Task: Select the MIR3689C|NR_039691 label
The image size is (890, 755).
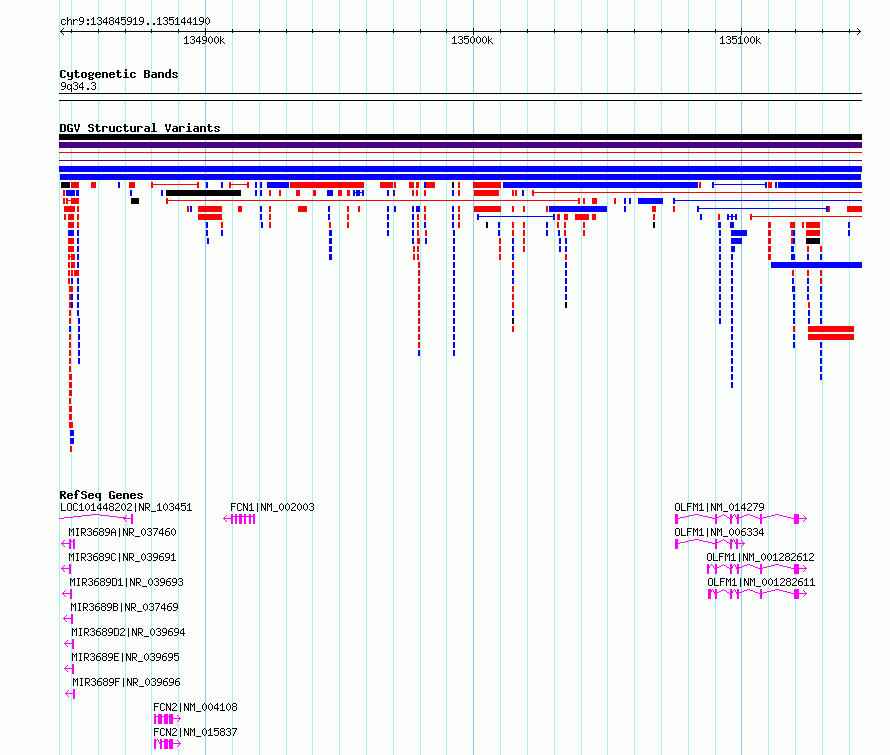Action: coord(122,557)
